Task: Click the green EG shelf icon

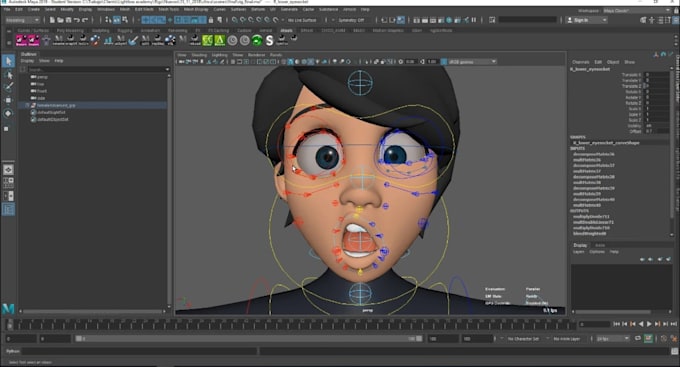Action: pos(208,40)
